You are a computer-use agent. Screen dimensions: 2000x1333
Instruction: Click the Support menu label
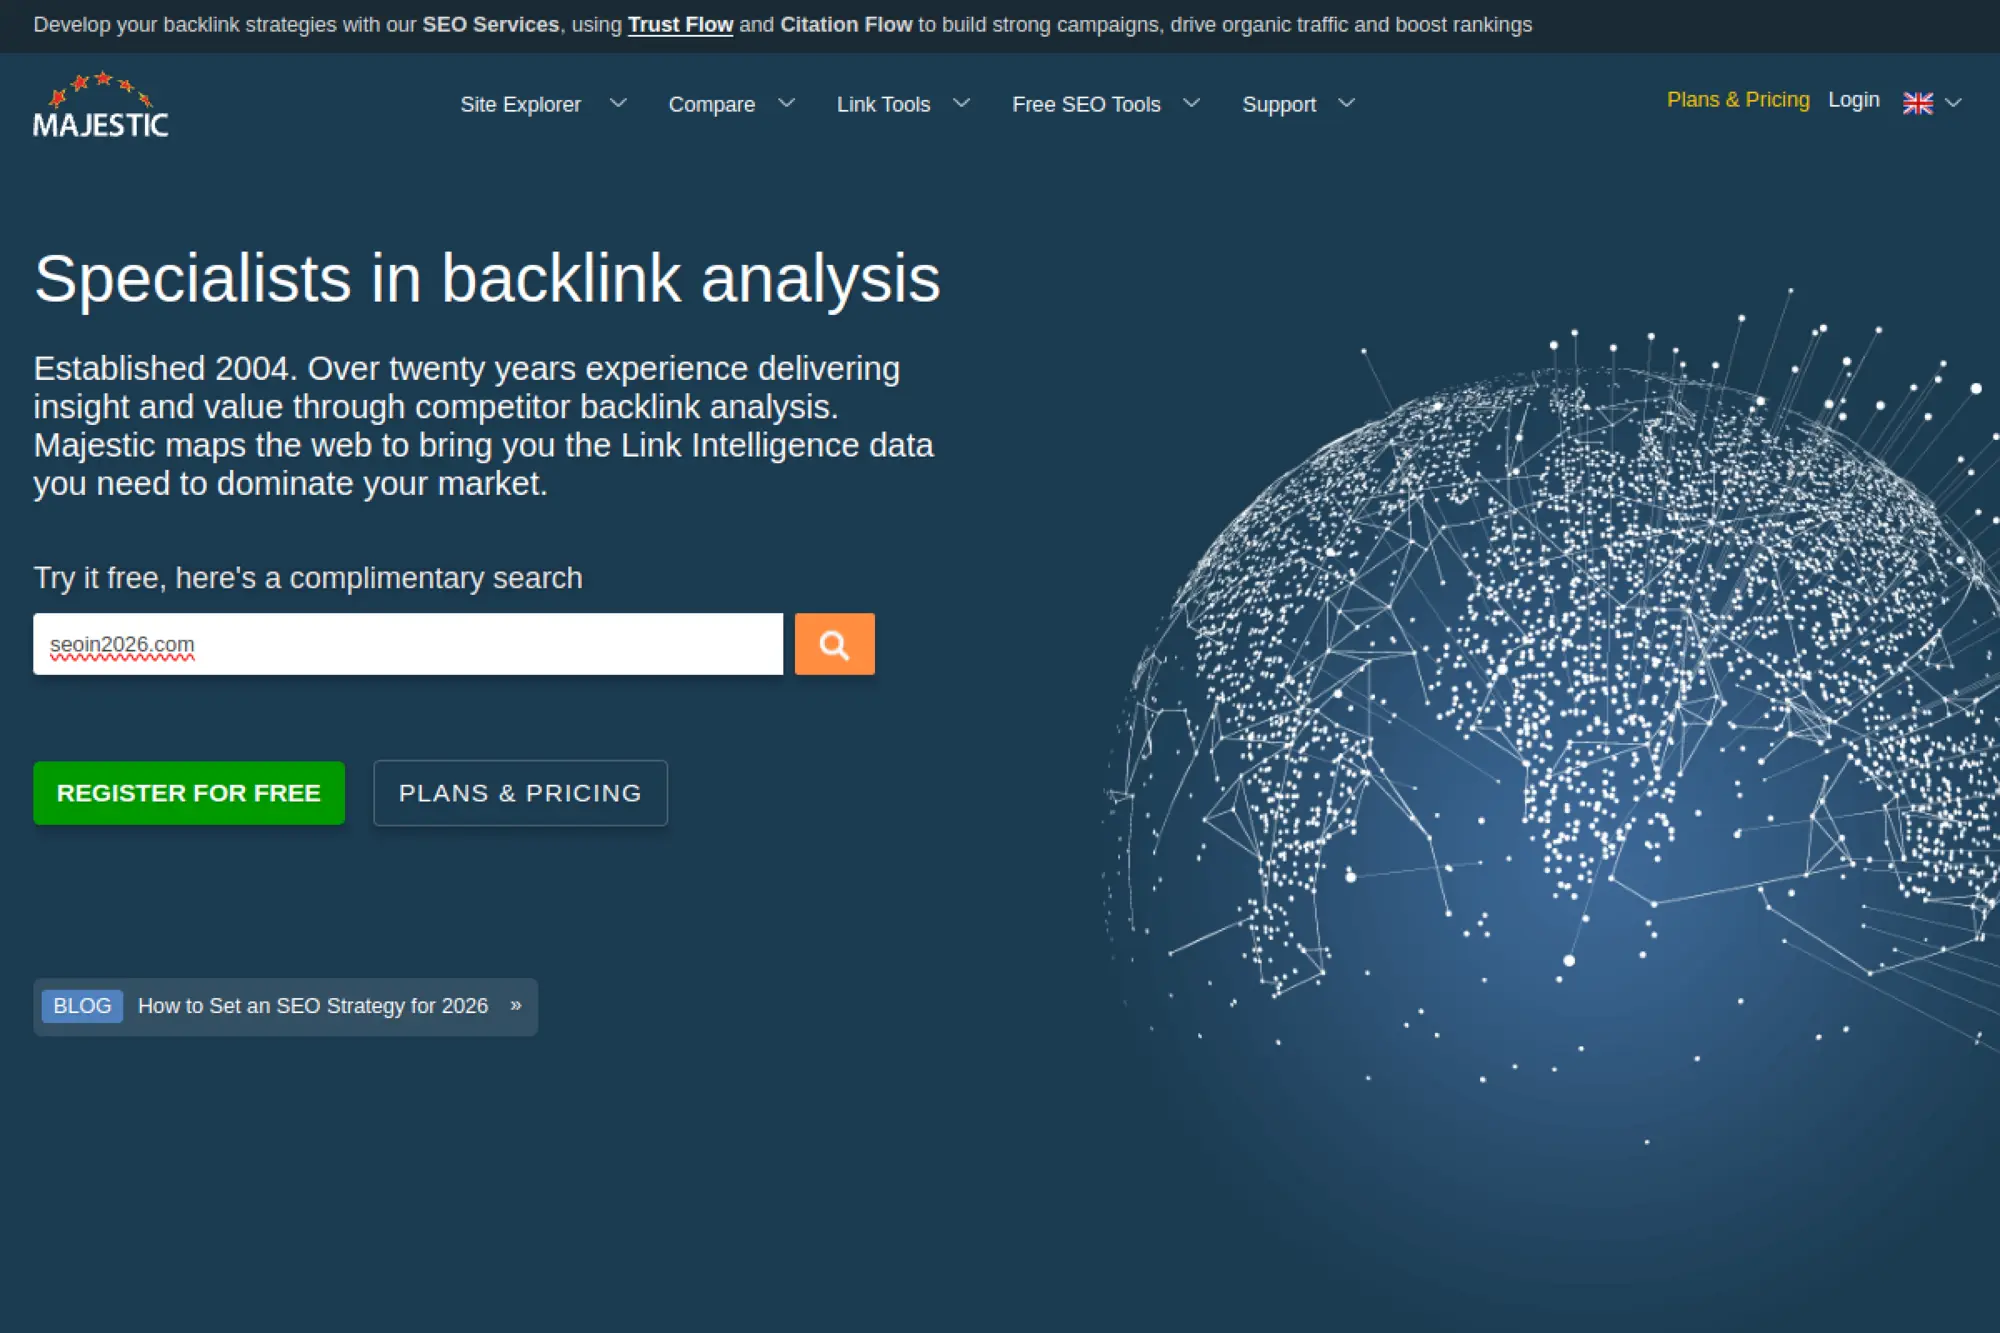(1278, 104)
